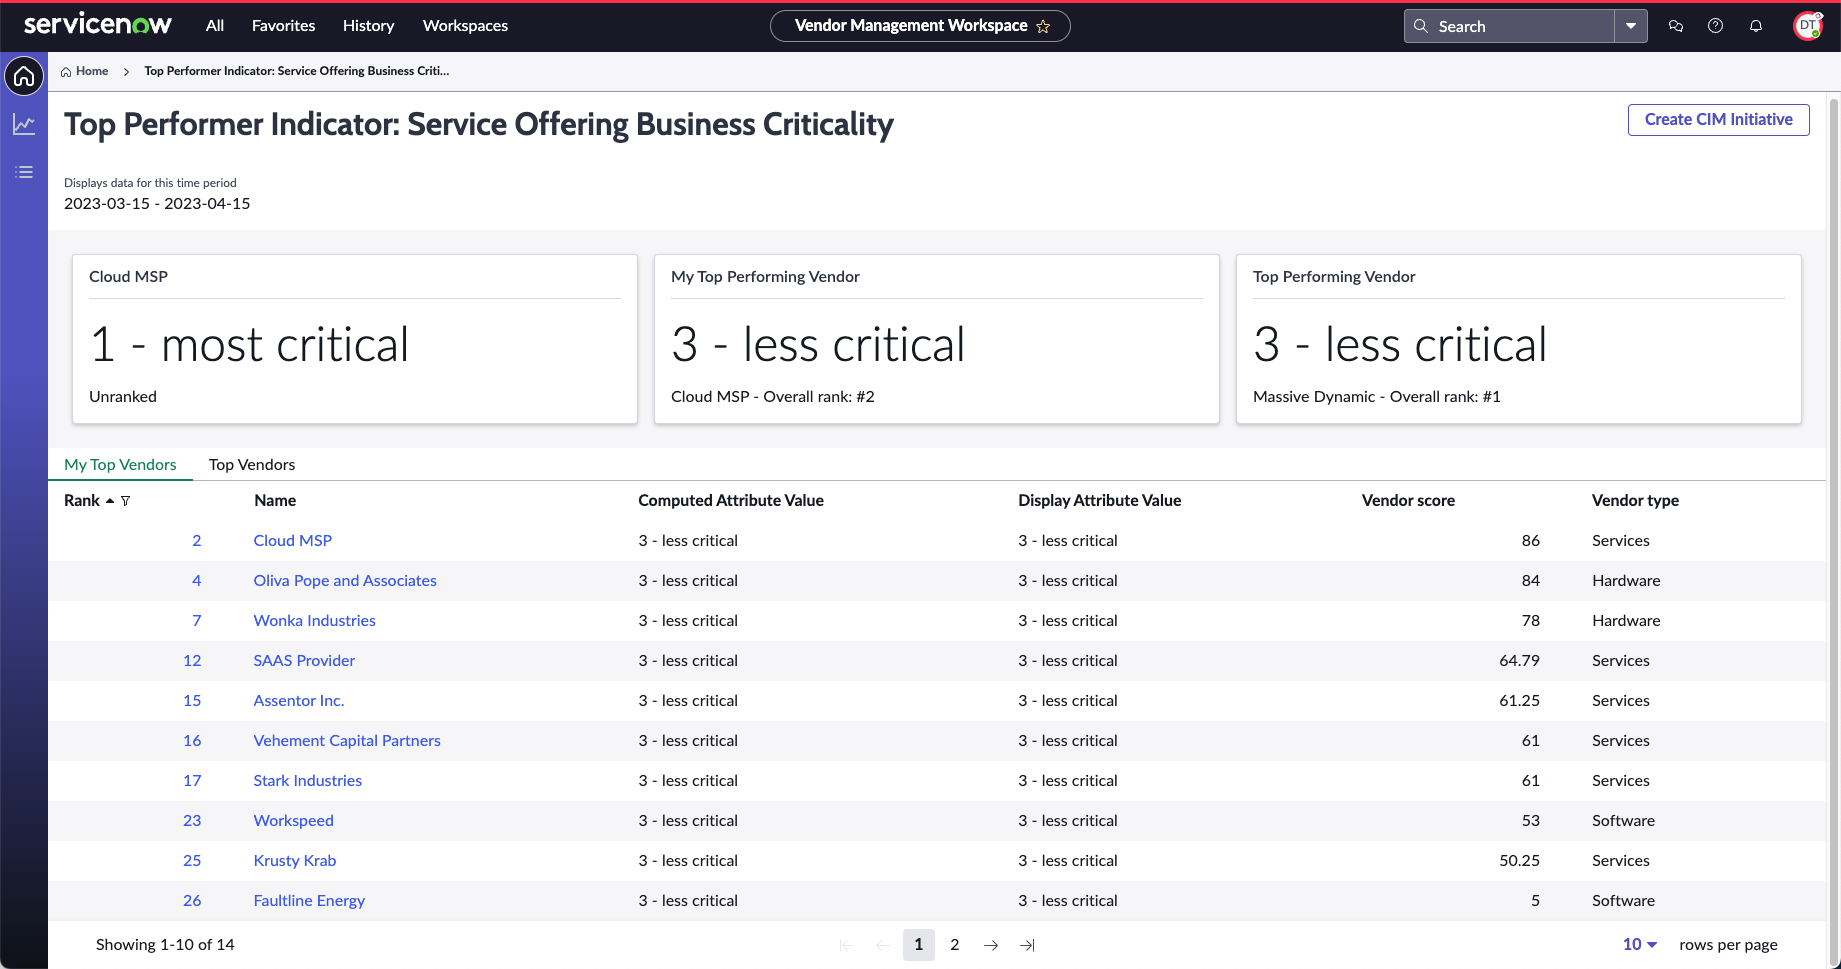
Task: Open the help question mark icon
Action: (x=1716, y=26)
